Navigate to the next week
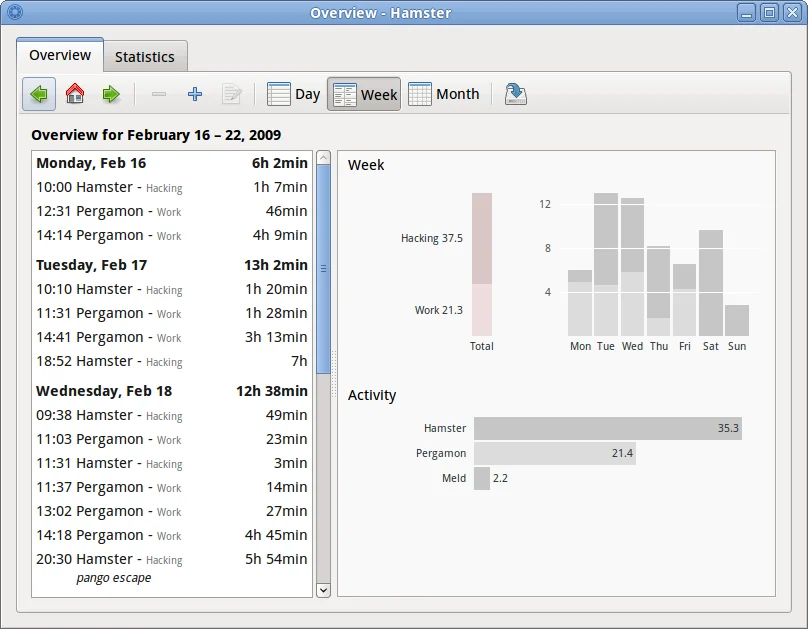This screenshot has width=808, height=629. coord(111,94)
